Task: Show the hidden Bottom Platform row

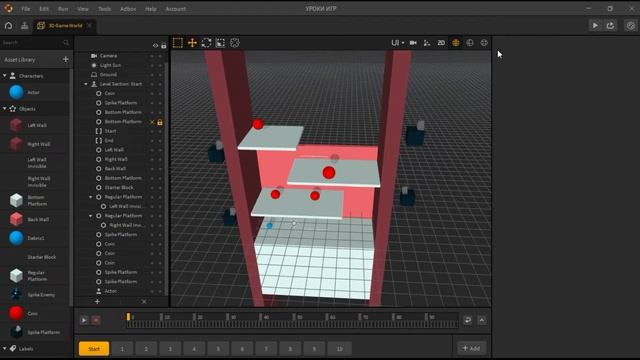Action: (x=152, y=122)
